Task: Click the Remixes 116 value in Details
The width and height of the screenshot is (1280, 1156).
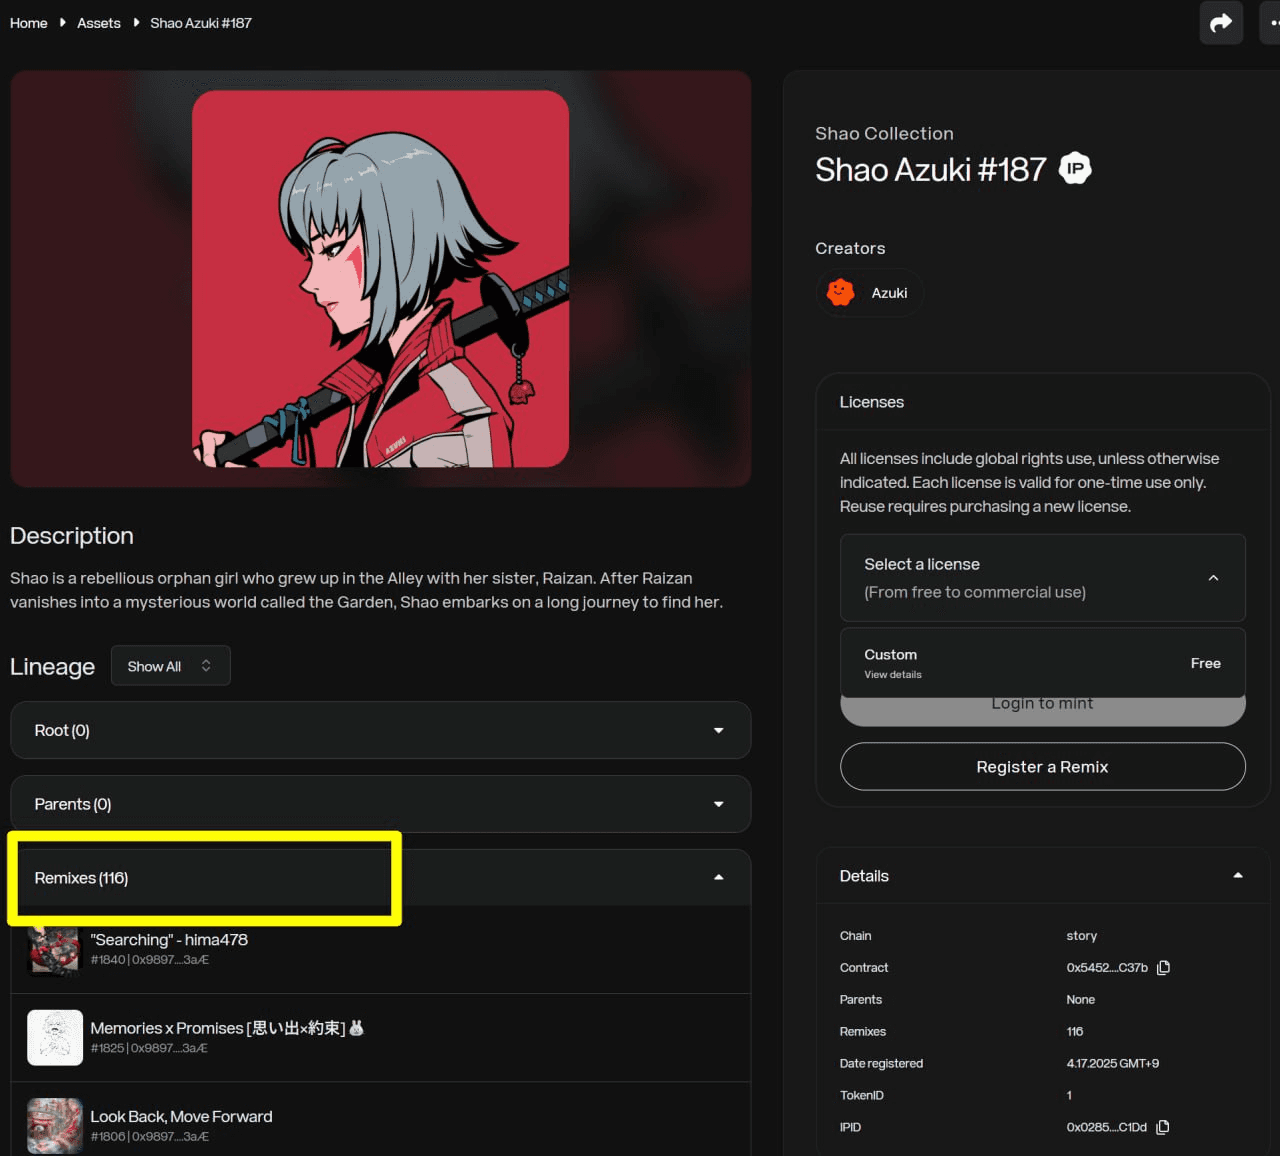Action: pos(1075,1032)
